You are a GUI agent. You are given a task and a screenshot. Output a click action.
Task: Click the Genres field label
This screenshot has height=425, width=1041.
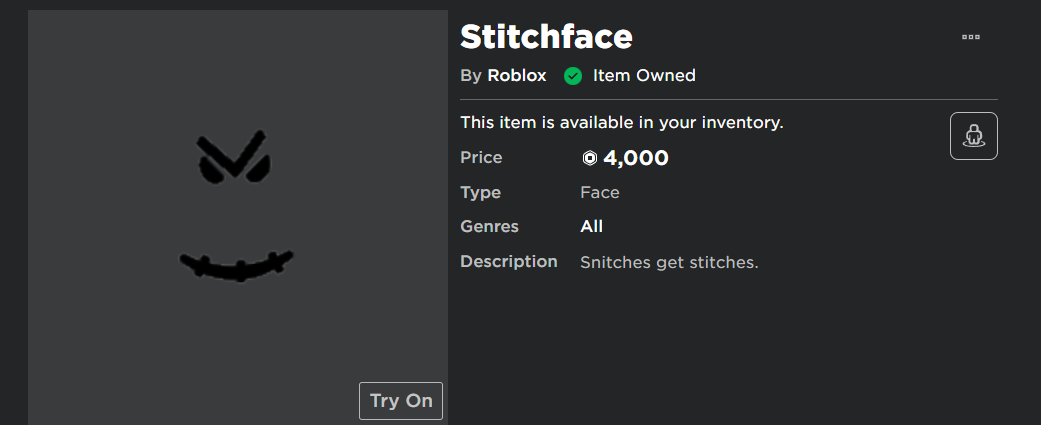coord(489,226)
